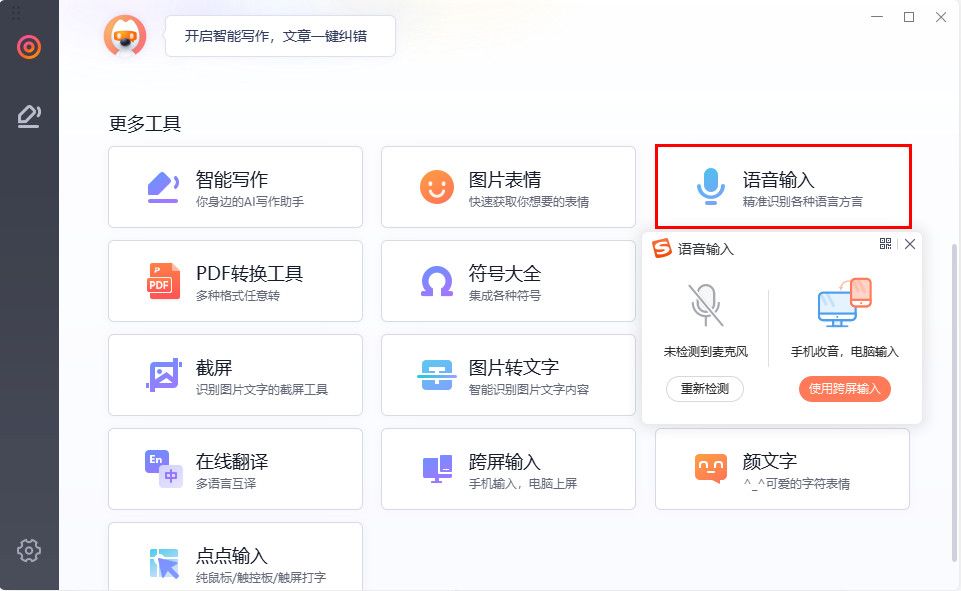Open the 符号大全 symbols card
The width and height of the screenshot is (961, 591).
pos(508,281)
